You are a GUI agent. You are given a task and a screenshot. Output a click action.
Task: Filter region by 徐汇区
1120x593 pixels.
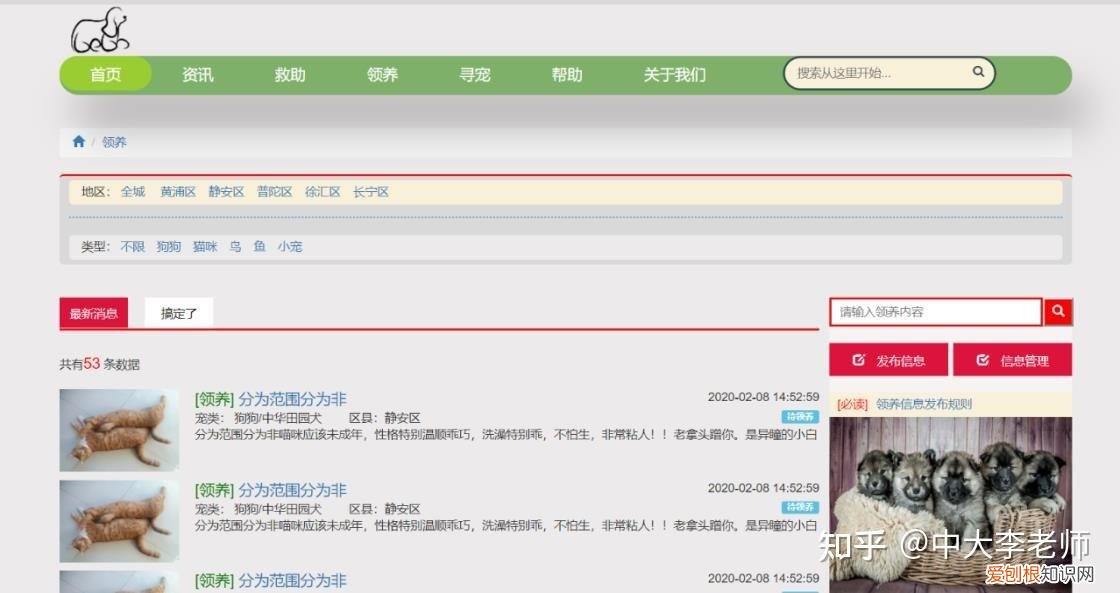click(x=323, y=191)
